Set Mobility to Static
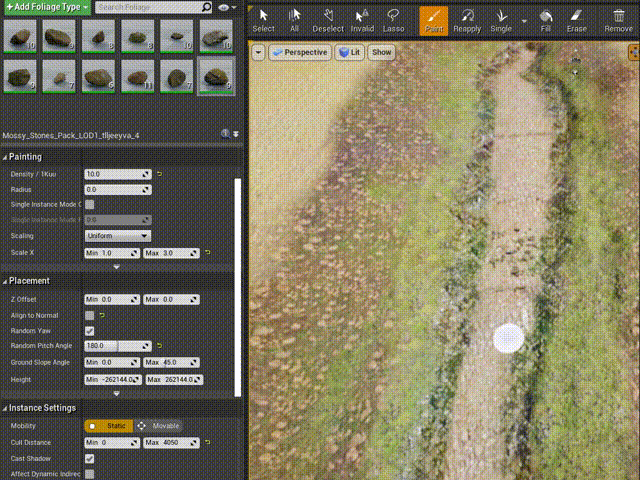The image size is (640, 480). [109, 426]
